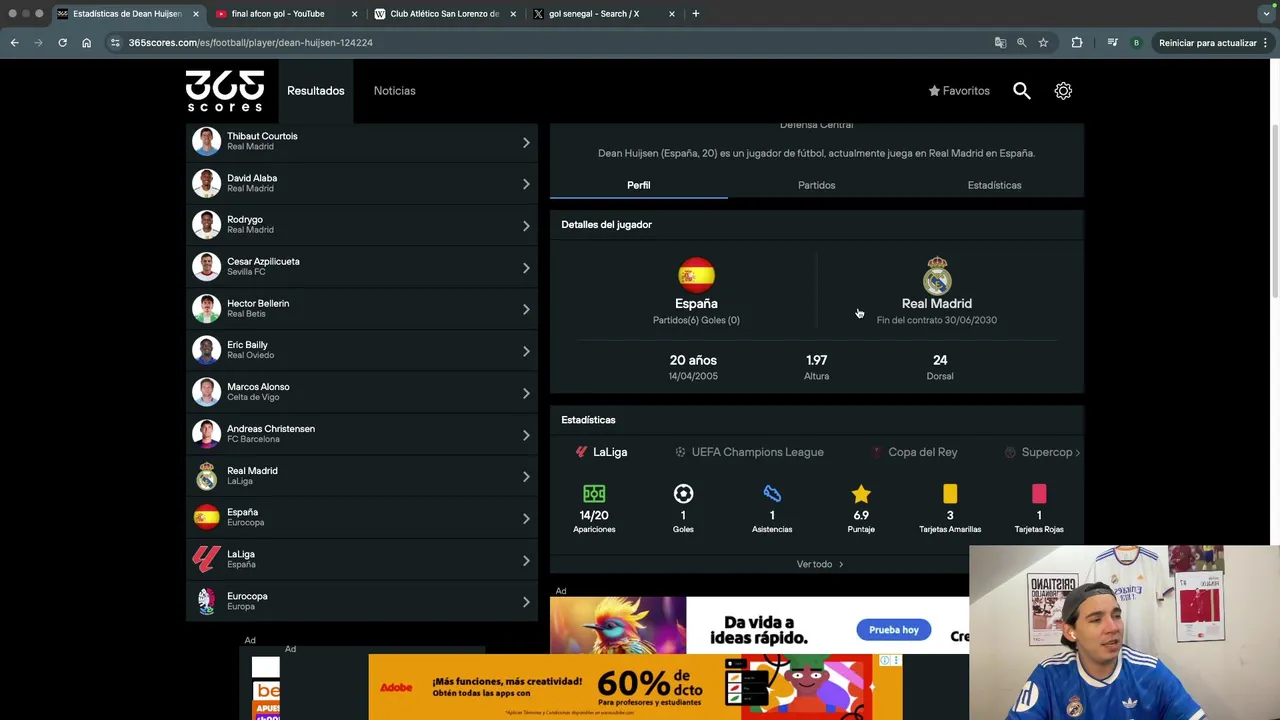Click David Alaba player photo

click(207, 183)
